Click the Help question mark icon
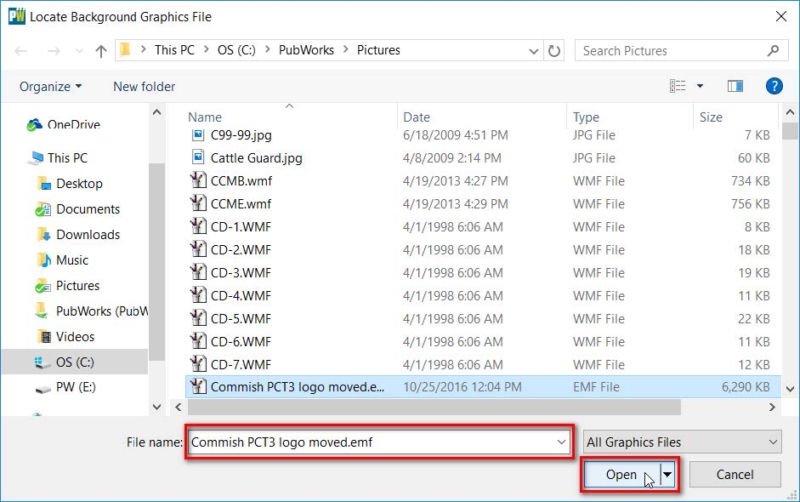This screenshot has height=502, width=800. click(x=773, y=87)
